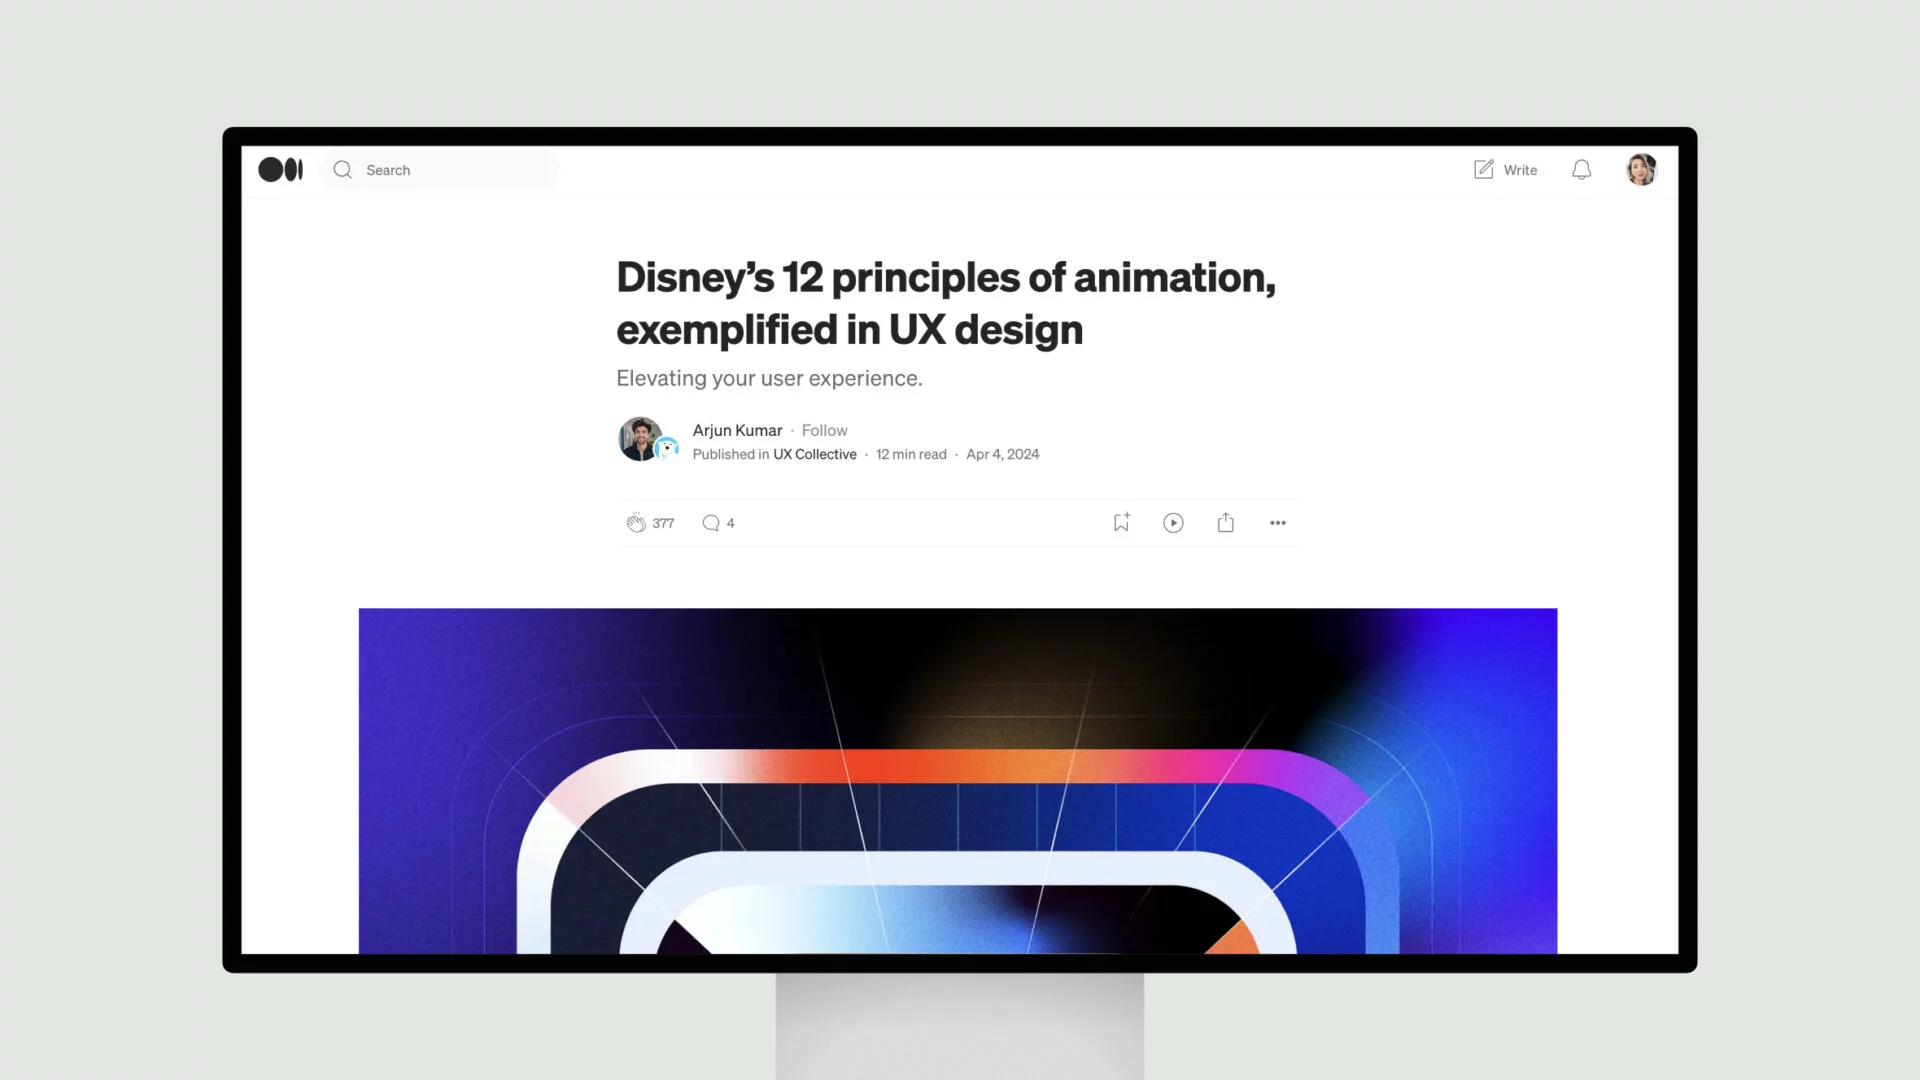
Task: Expand the search input field
Action: pyautogui.click(x=442, y=169)
